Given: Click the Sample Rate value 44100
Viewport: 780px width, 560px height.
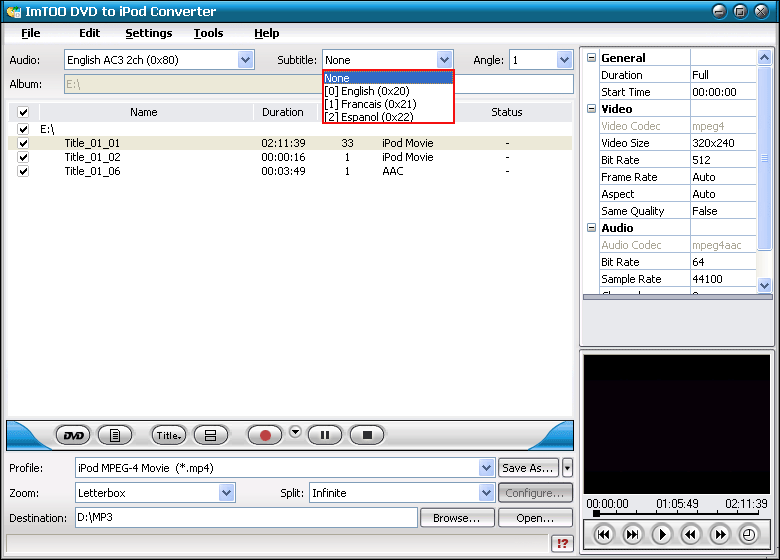Looking at the screenshot, I should coord(707,279).
